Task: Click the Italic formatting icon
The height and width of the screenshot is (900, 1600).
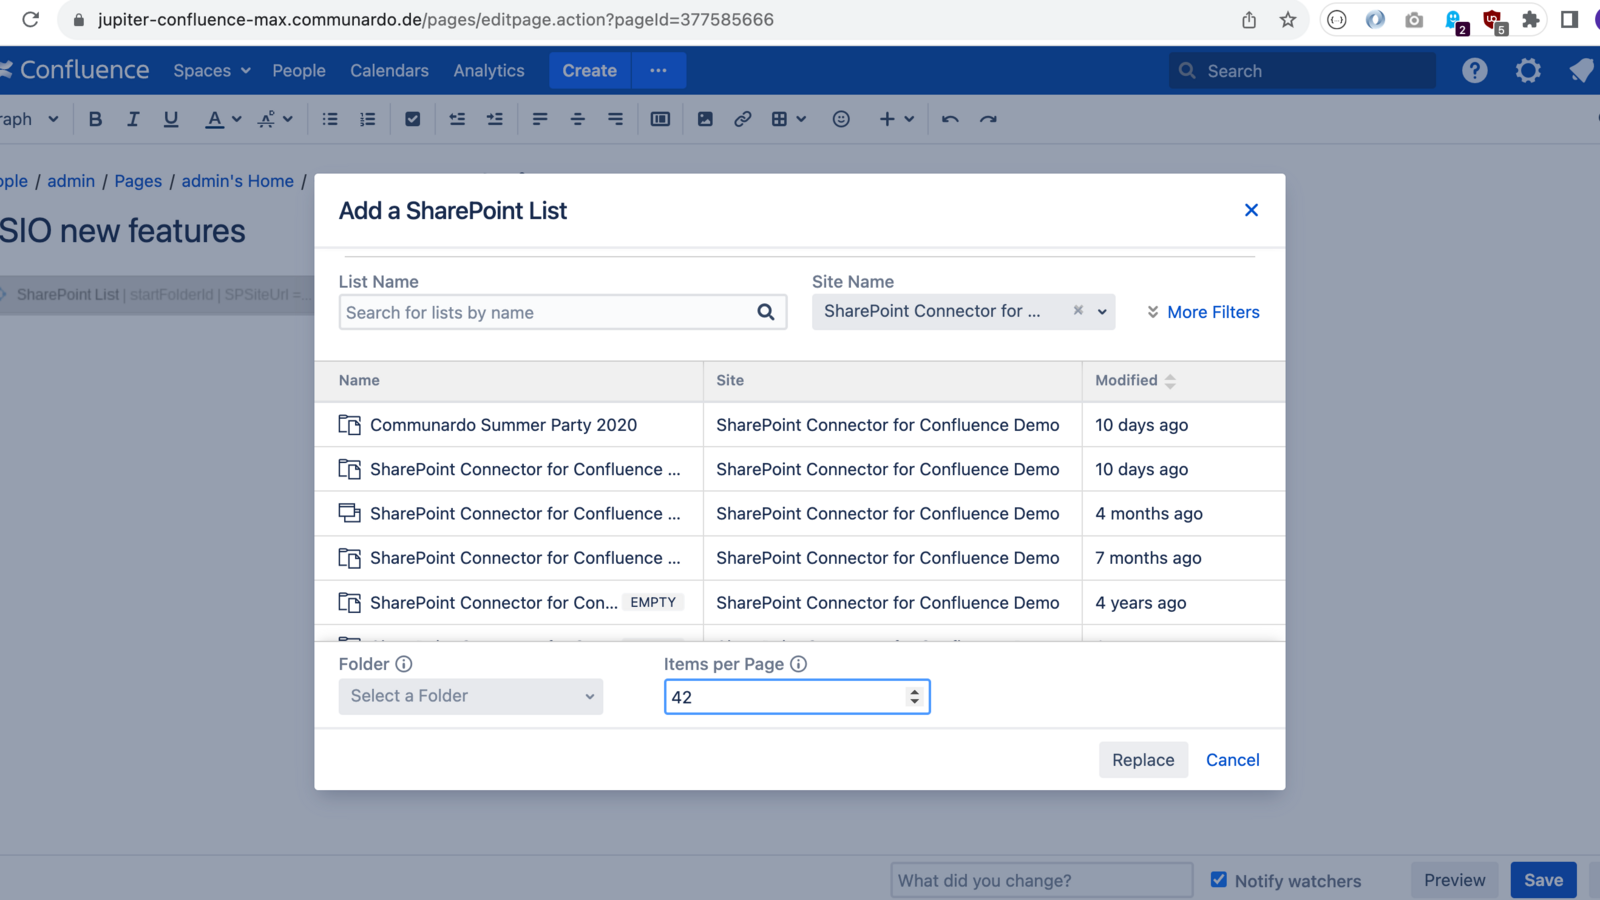Action: tap(133, 119)
